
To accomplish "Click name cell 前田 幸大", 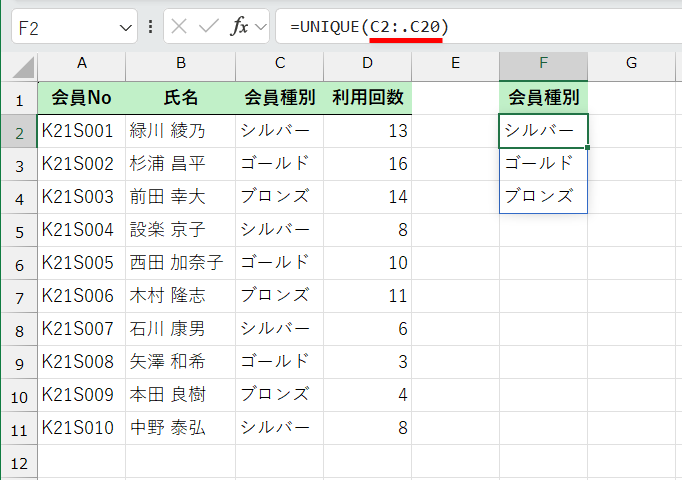I will coord(181,197).
